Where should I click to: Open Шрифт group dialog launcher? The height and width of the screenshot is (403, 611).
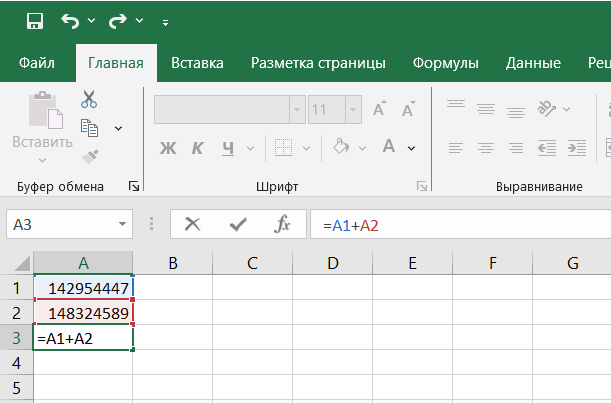pos(422,186)
